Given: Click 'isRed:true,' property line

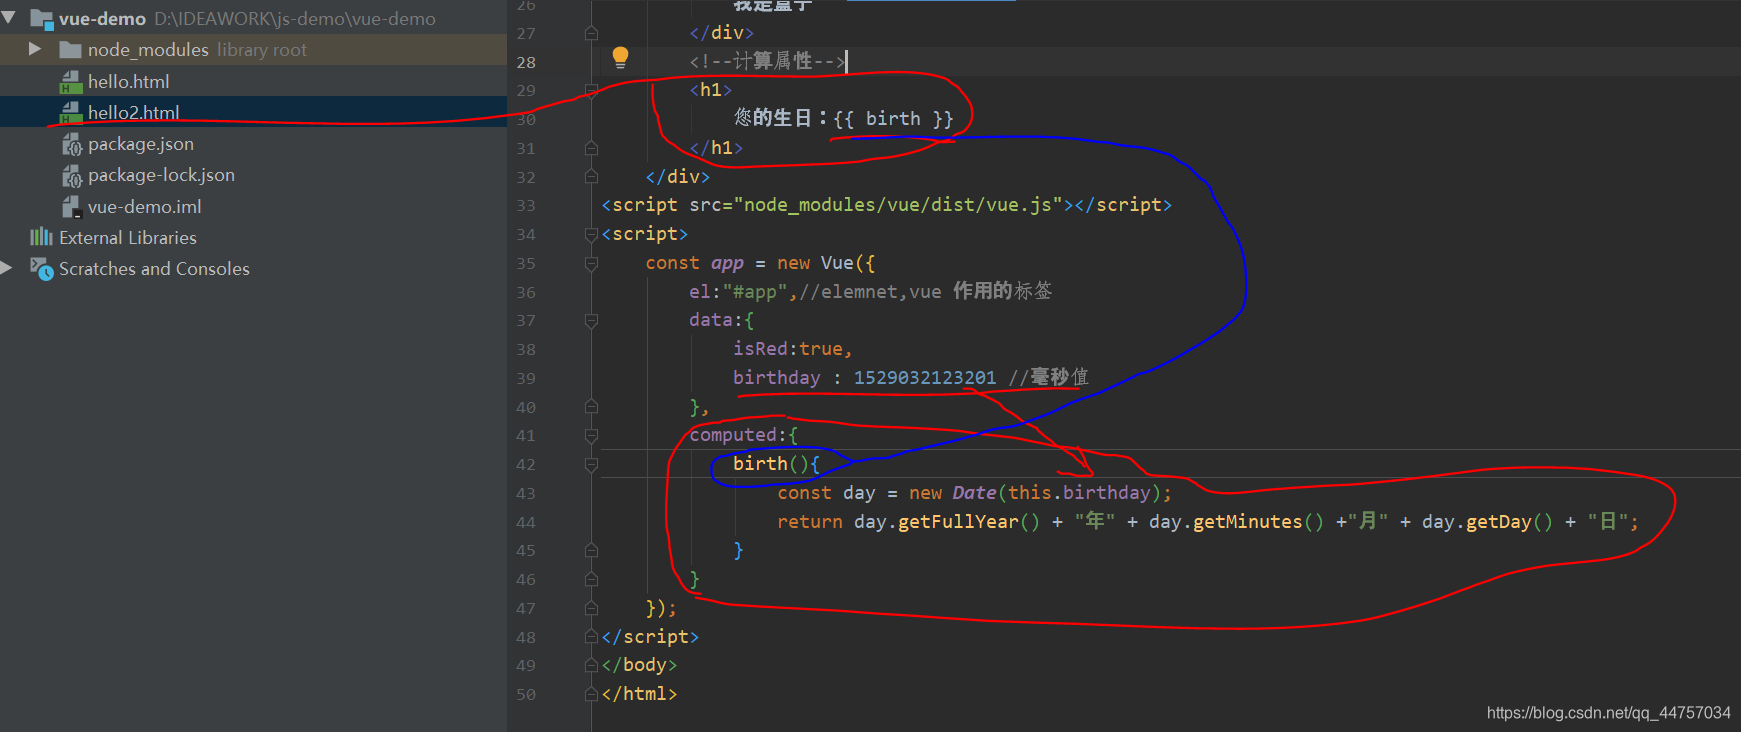Looking at the screenshot, I should [x=793, y=349].
